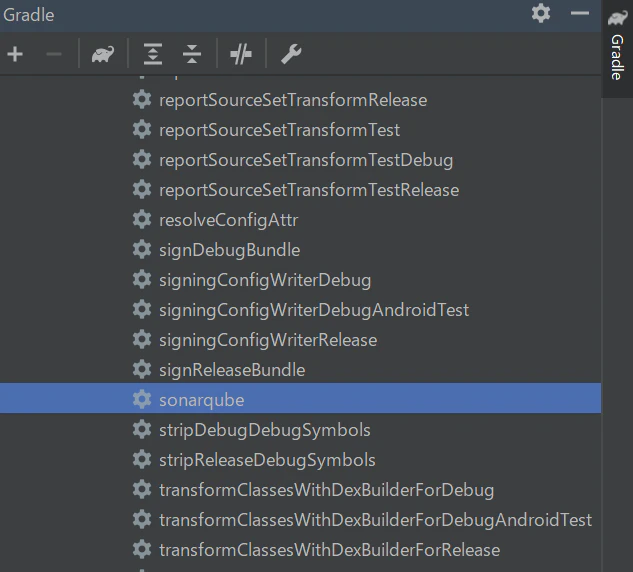Select the reportSourceSetTransformRelease task
The height and width of the screenshot is (572, 633).
293,101
